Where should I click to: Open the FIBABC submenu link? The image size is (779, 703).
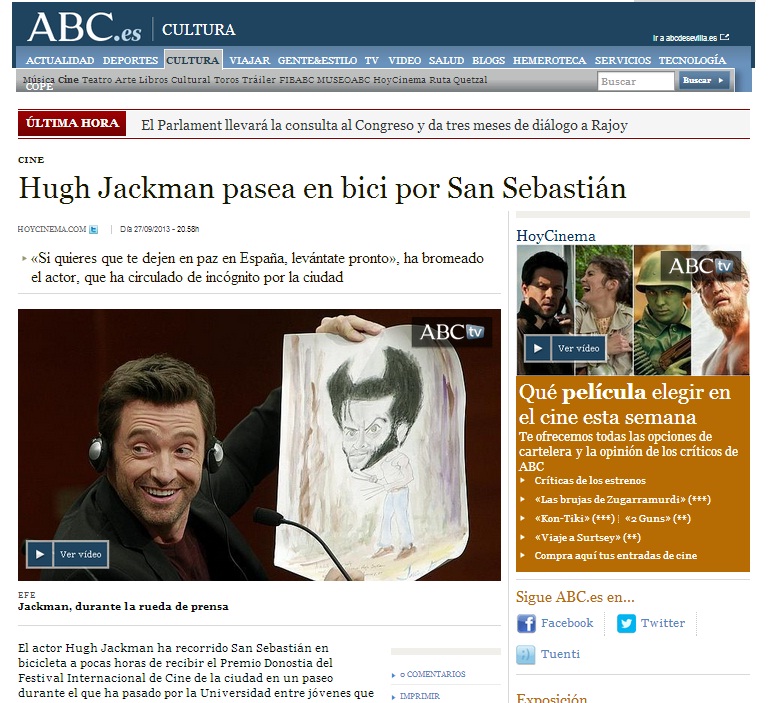297,79
